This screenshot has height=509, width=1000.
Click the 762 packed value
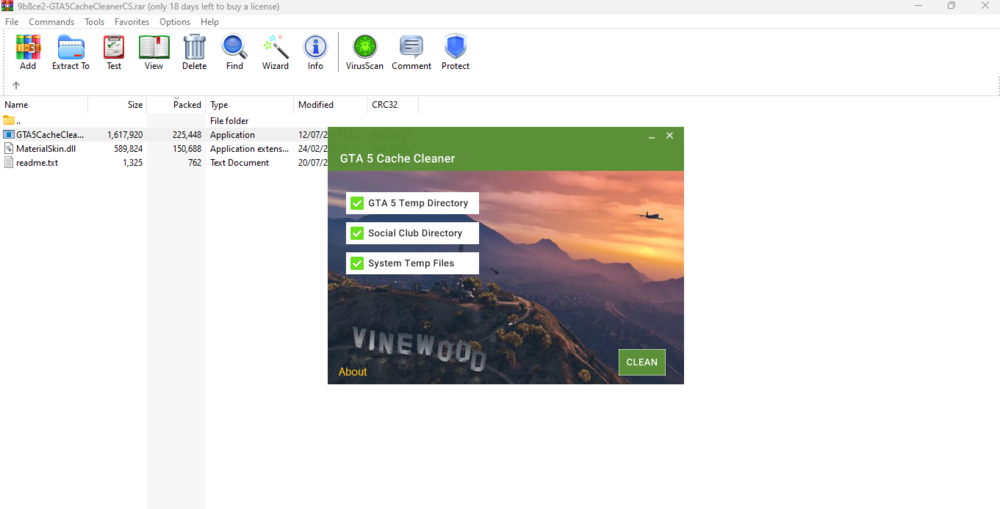coord(195,163)
